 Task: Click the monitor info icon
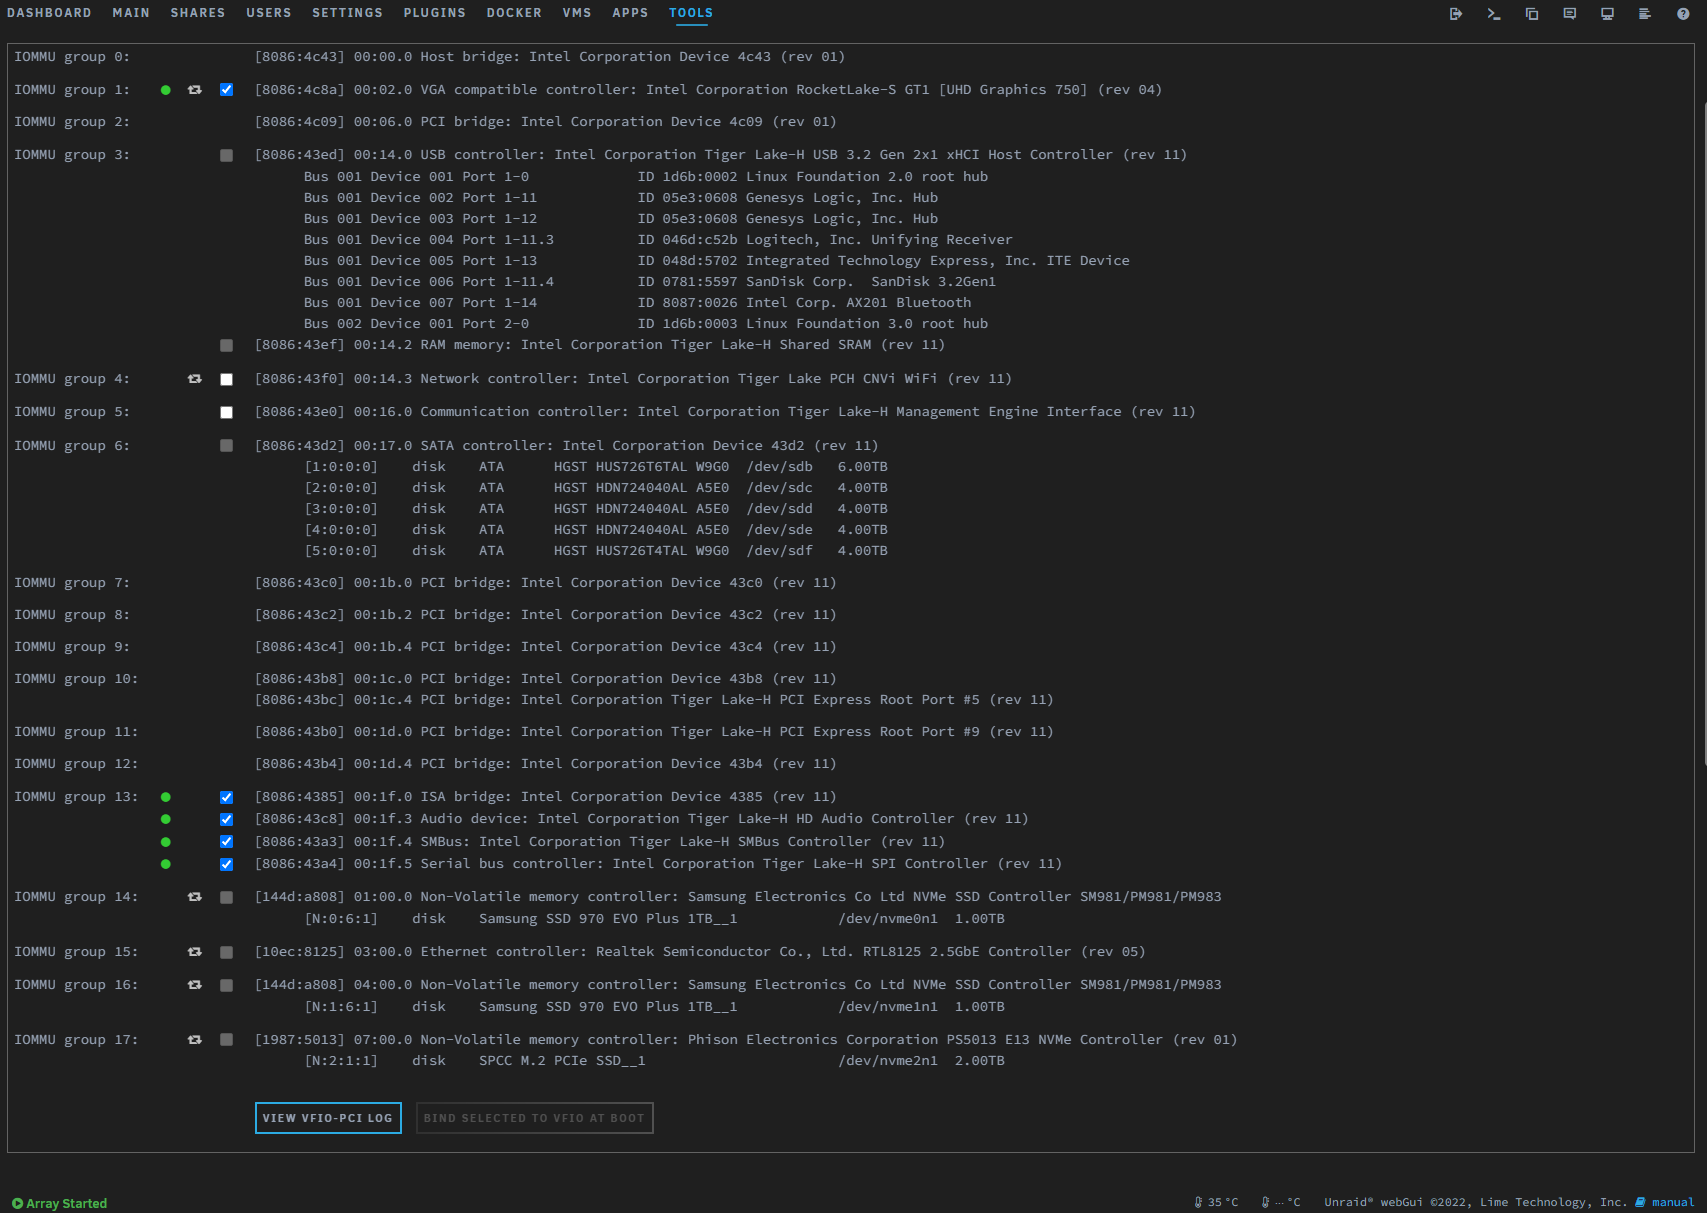click(x=1607, y=14)
